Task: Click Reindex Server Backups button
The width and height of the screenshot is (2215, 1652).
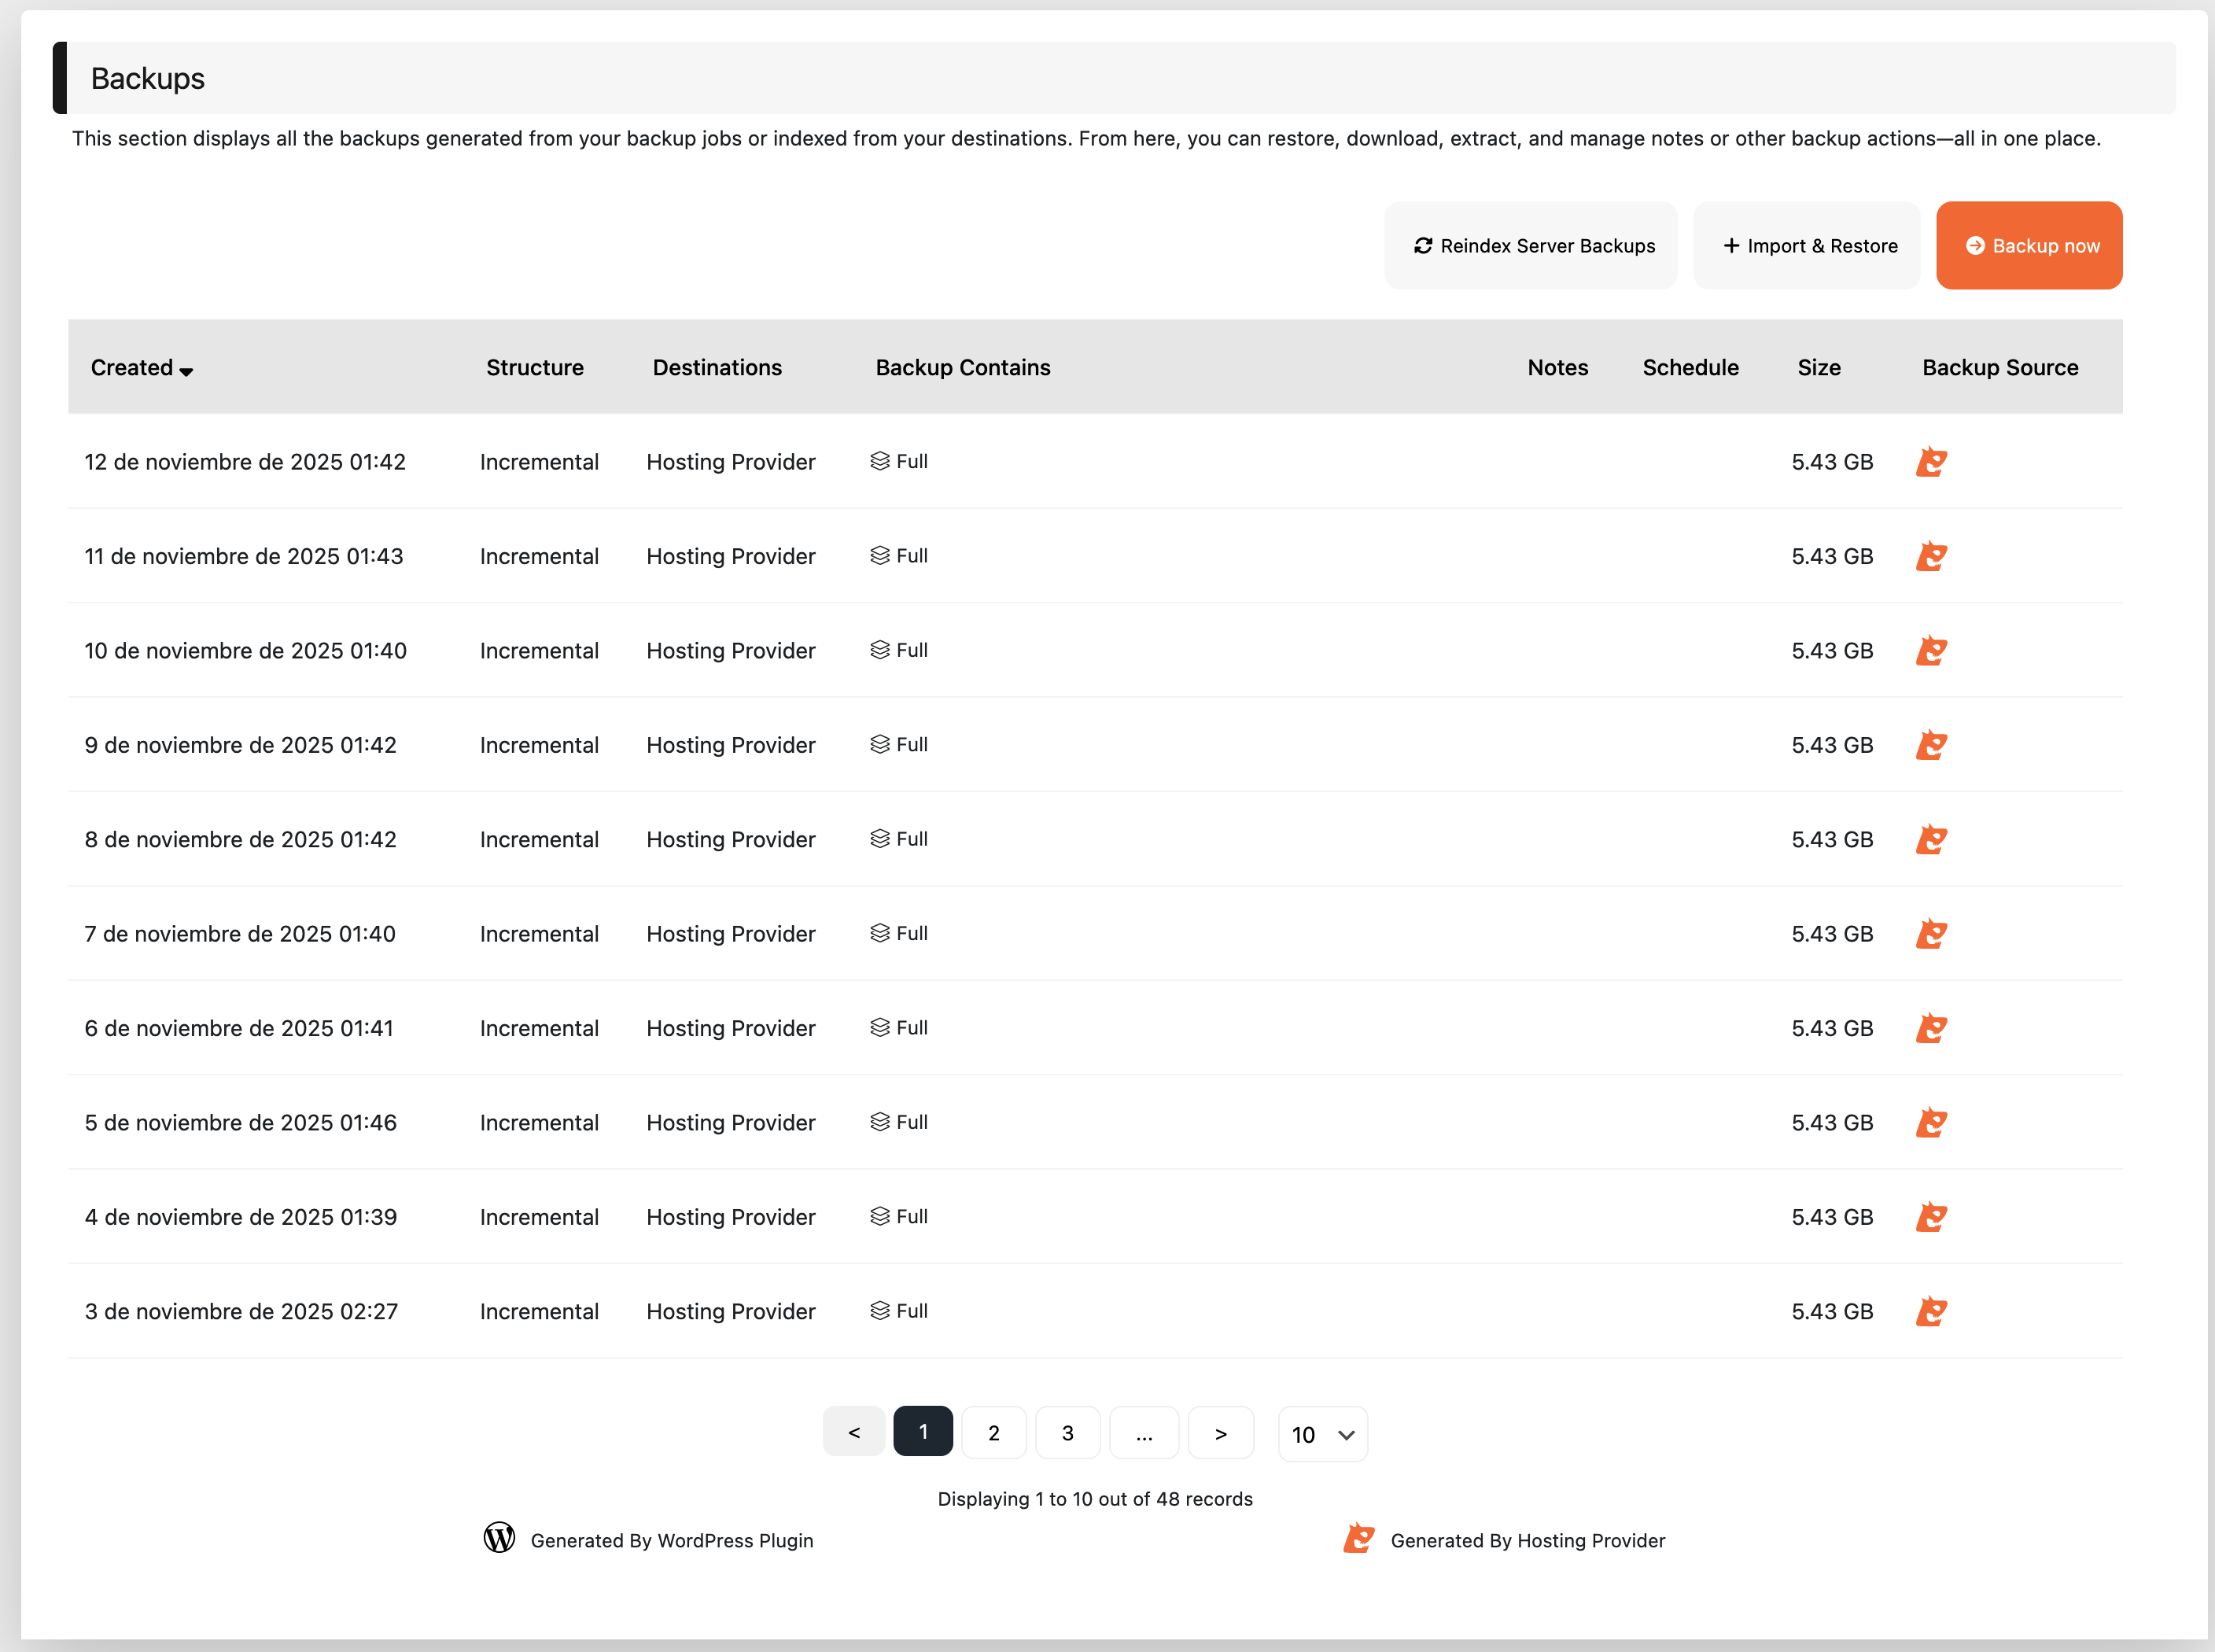Action: (x=1531, y=246)
